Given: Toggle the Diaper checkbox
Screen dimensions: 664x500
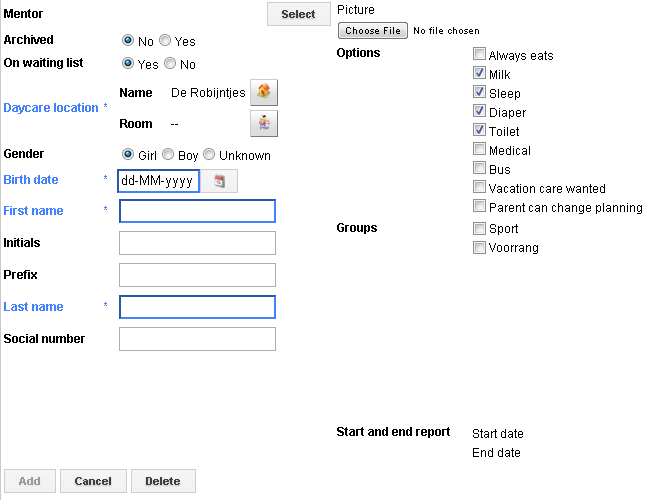Looking at the screenshot, I should click(x=480, y=112).
